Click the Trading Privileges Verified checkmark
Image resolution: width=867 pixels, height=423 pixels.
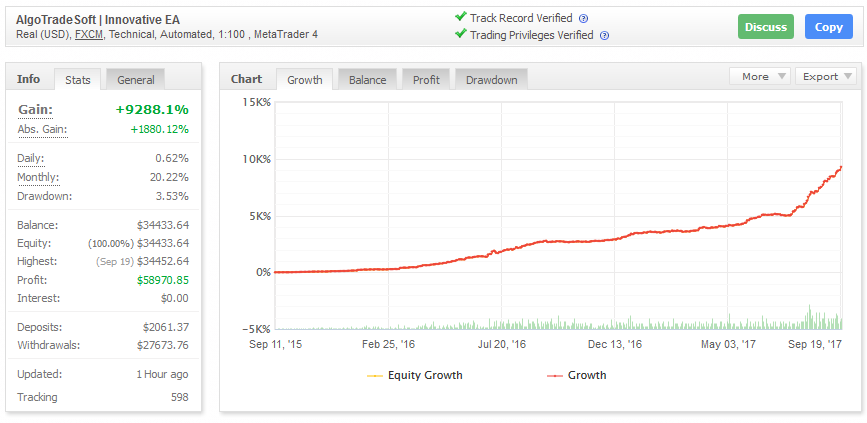pyautogui.click(x=460, y=34)
